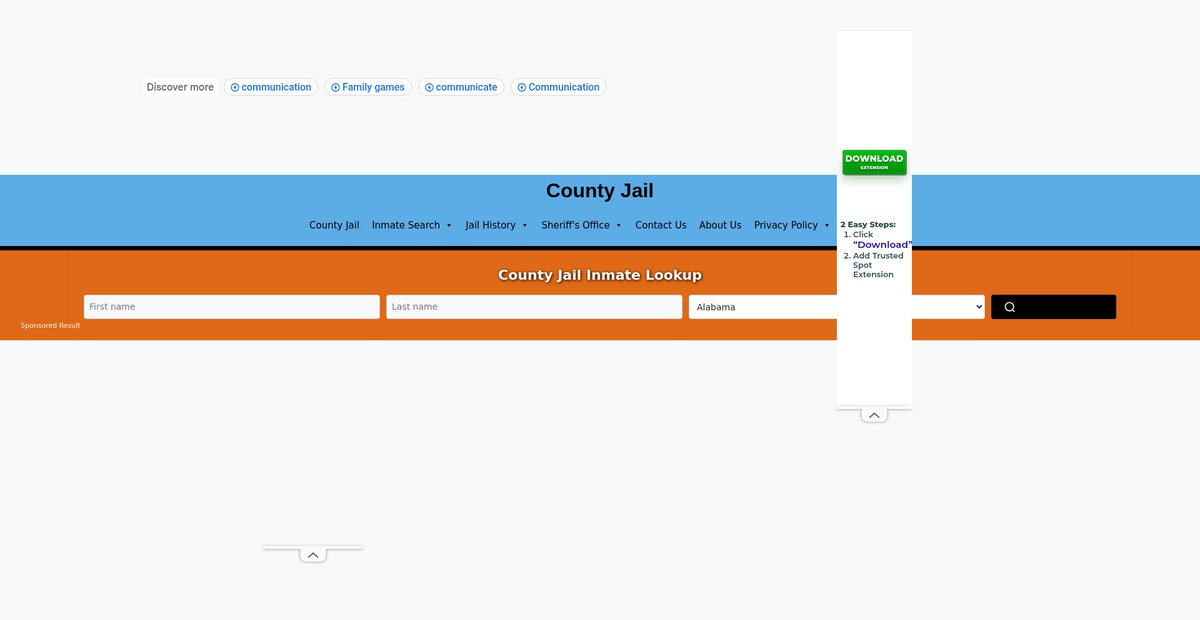1200x620 pixels.
Task: Open the 'Family games' discover chip
Action: 368,87
